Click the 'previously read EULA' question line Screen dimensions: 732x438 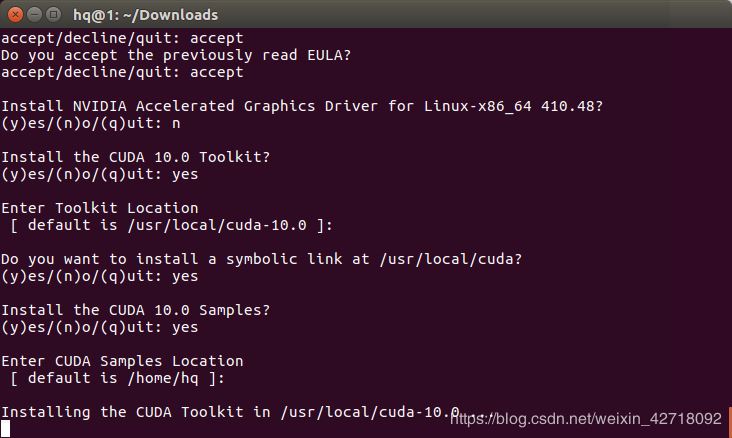pos(176,55)
